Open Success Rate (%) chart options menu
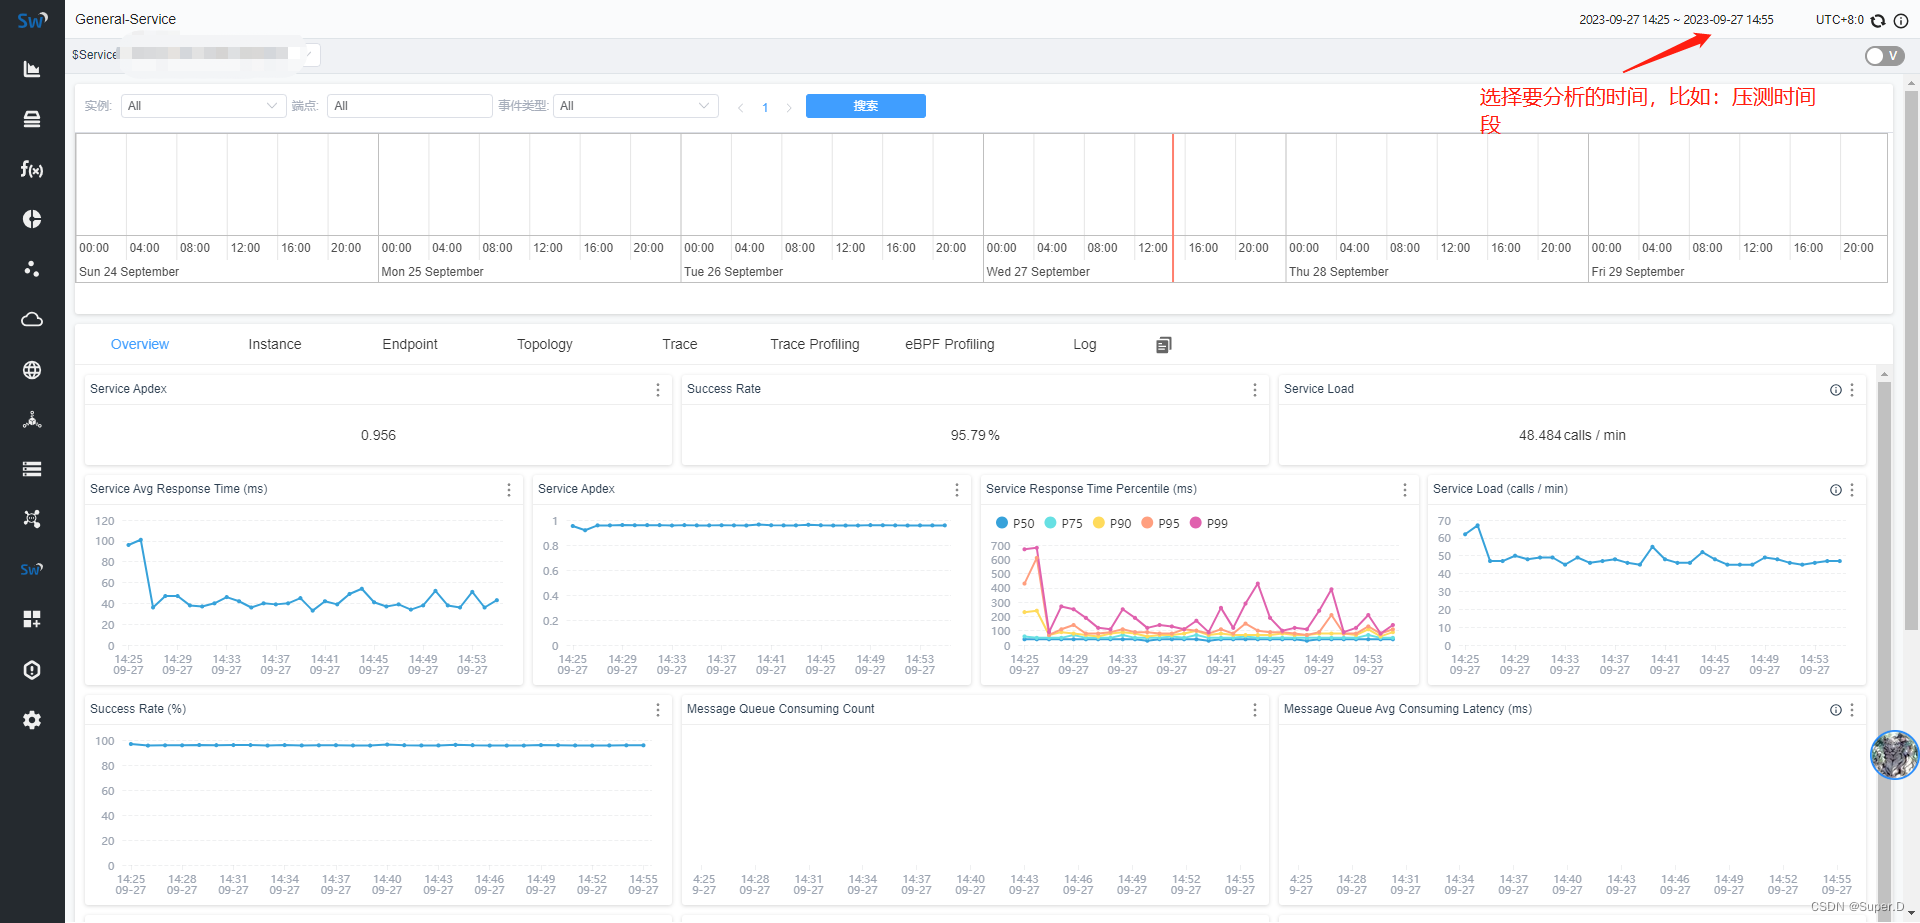This screenshot has height=923, width=1920. 658,710
